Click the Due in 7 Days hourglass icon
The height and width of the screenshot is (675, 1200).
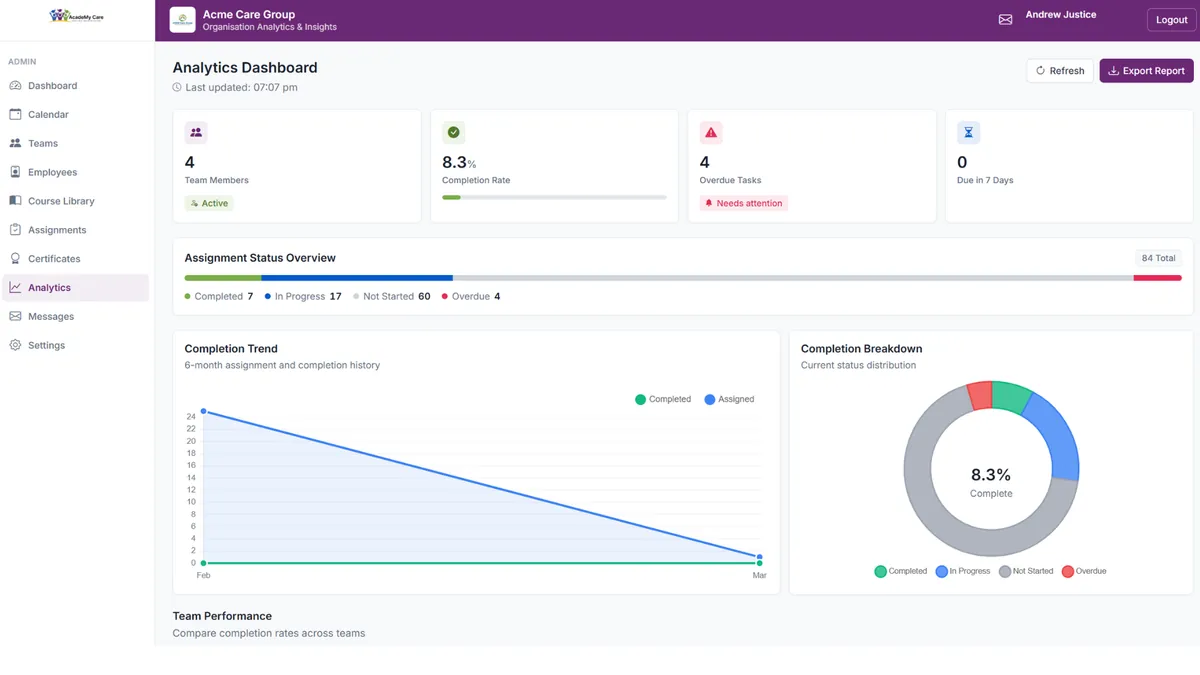pos(968,132)
